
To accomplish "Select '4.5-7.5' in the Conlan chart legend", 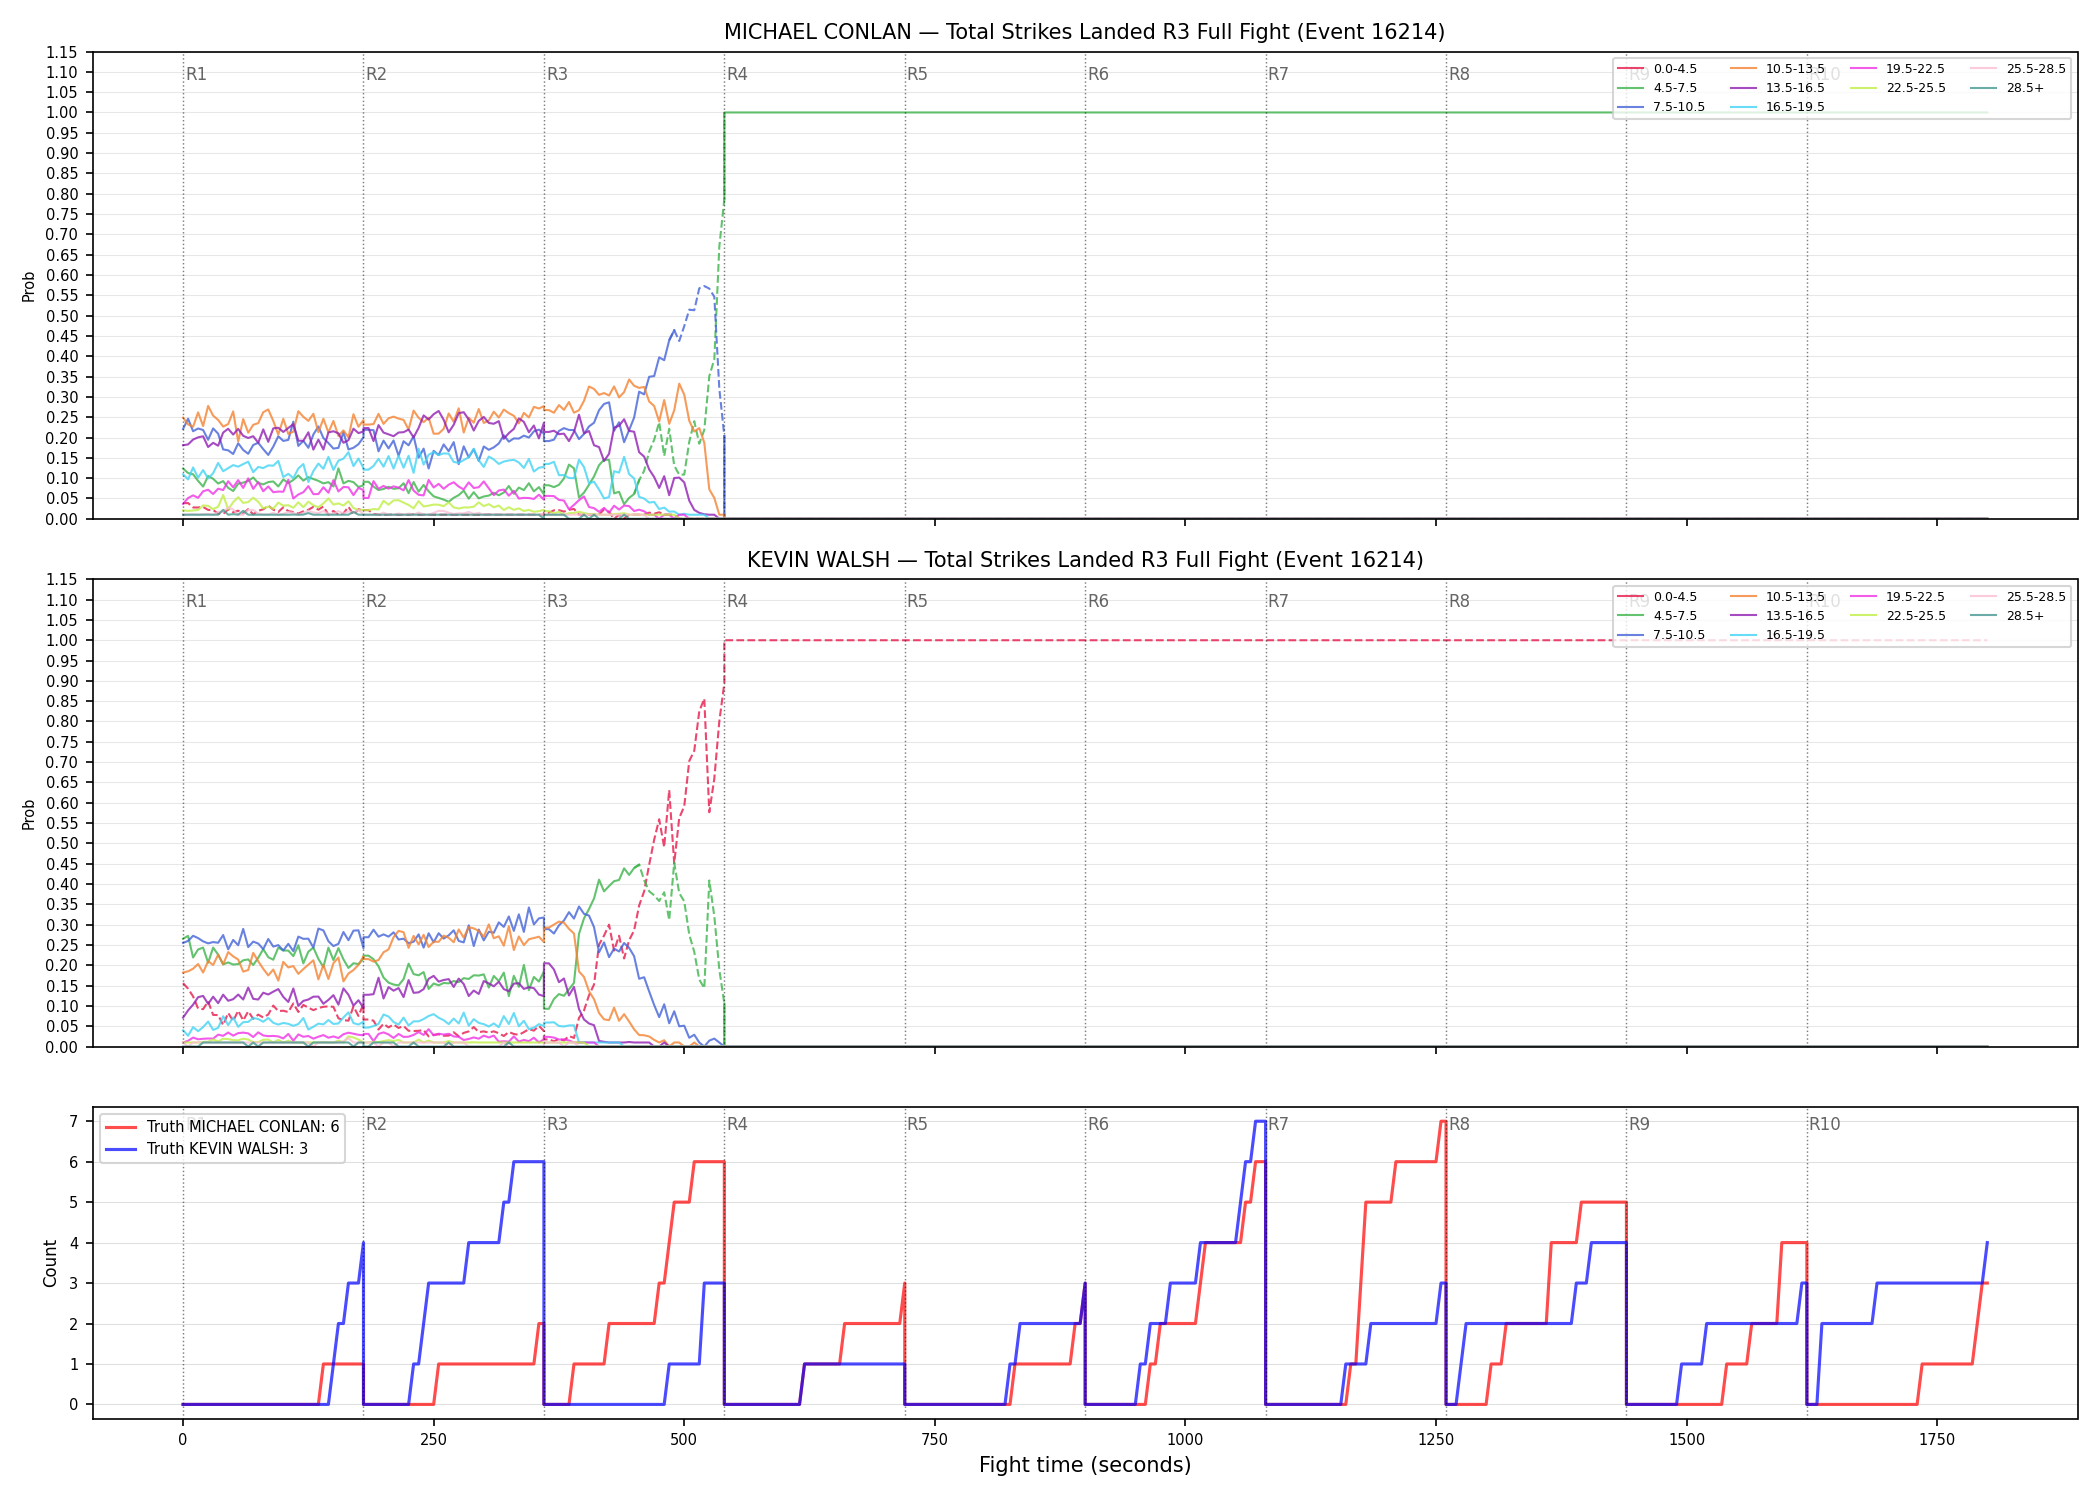I will pos(1675,88).
